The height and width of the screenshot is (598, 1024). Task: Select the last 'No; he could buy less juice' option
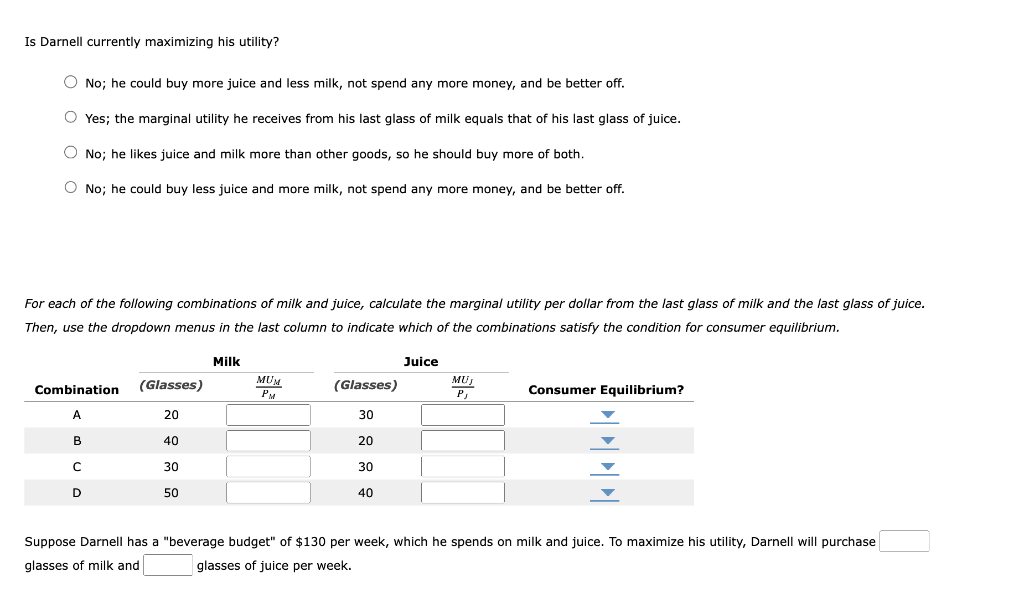(70, 187)
